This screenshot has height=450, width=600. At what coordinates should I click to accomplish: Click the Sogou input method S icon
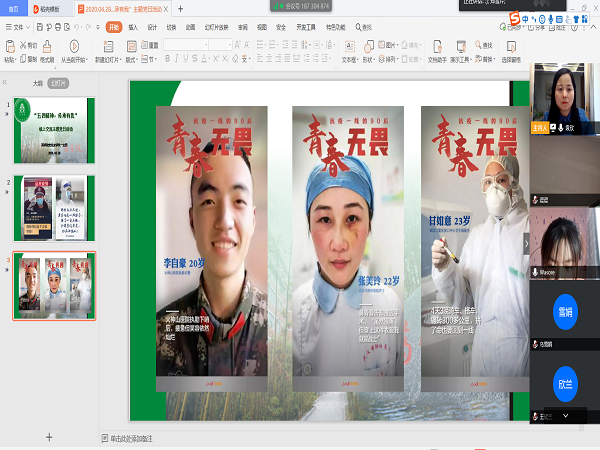(513, 18)
